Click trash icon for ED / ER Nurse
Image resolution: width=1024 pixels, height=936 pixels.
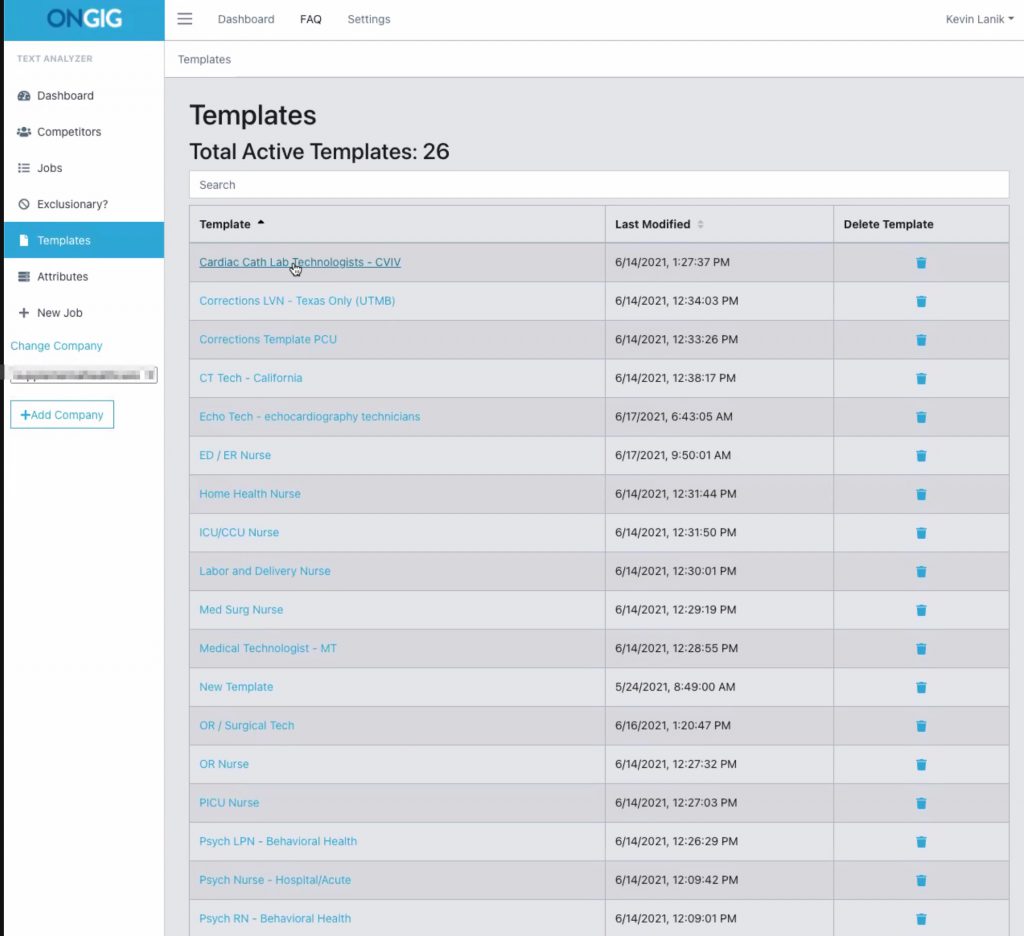(921, 455)
